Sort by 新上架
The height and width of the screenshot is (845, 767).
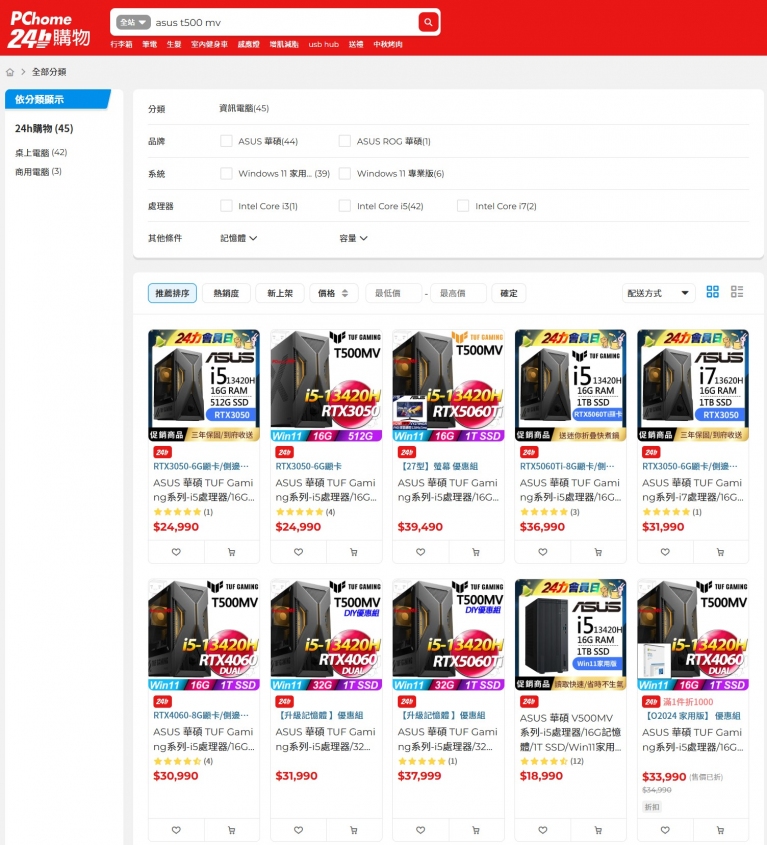(280, 293)
